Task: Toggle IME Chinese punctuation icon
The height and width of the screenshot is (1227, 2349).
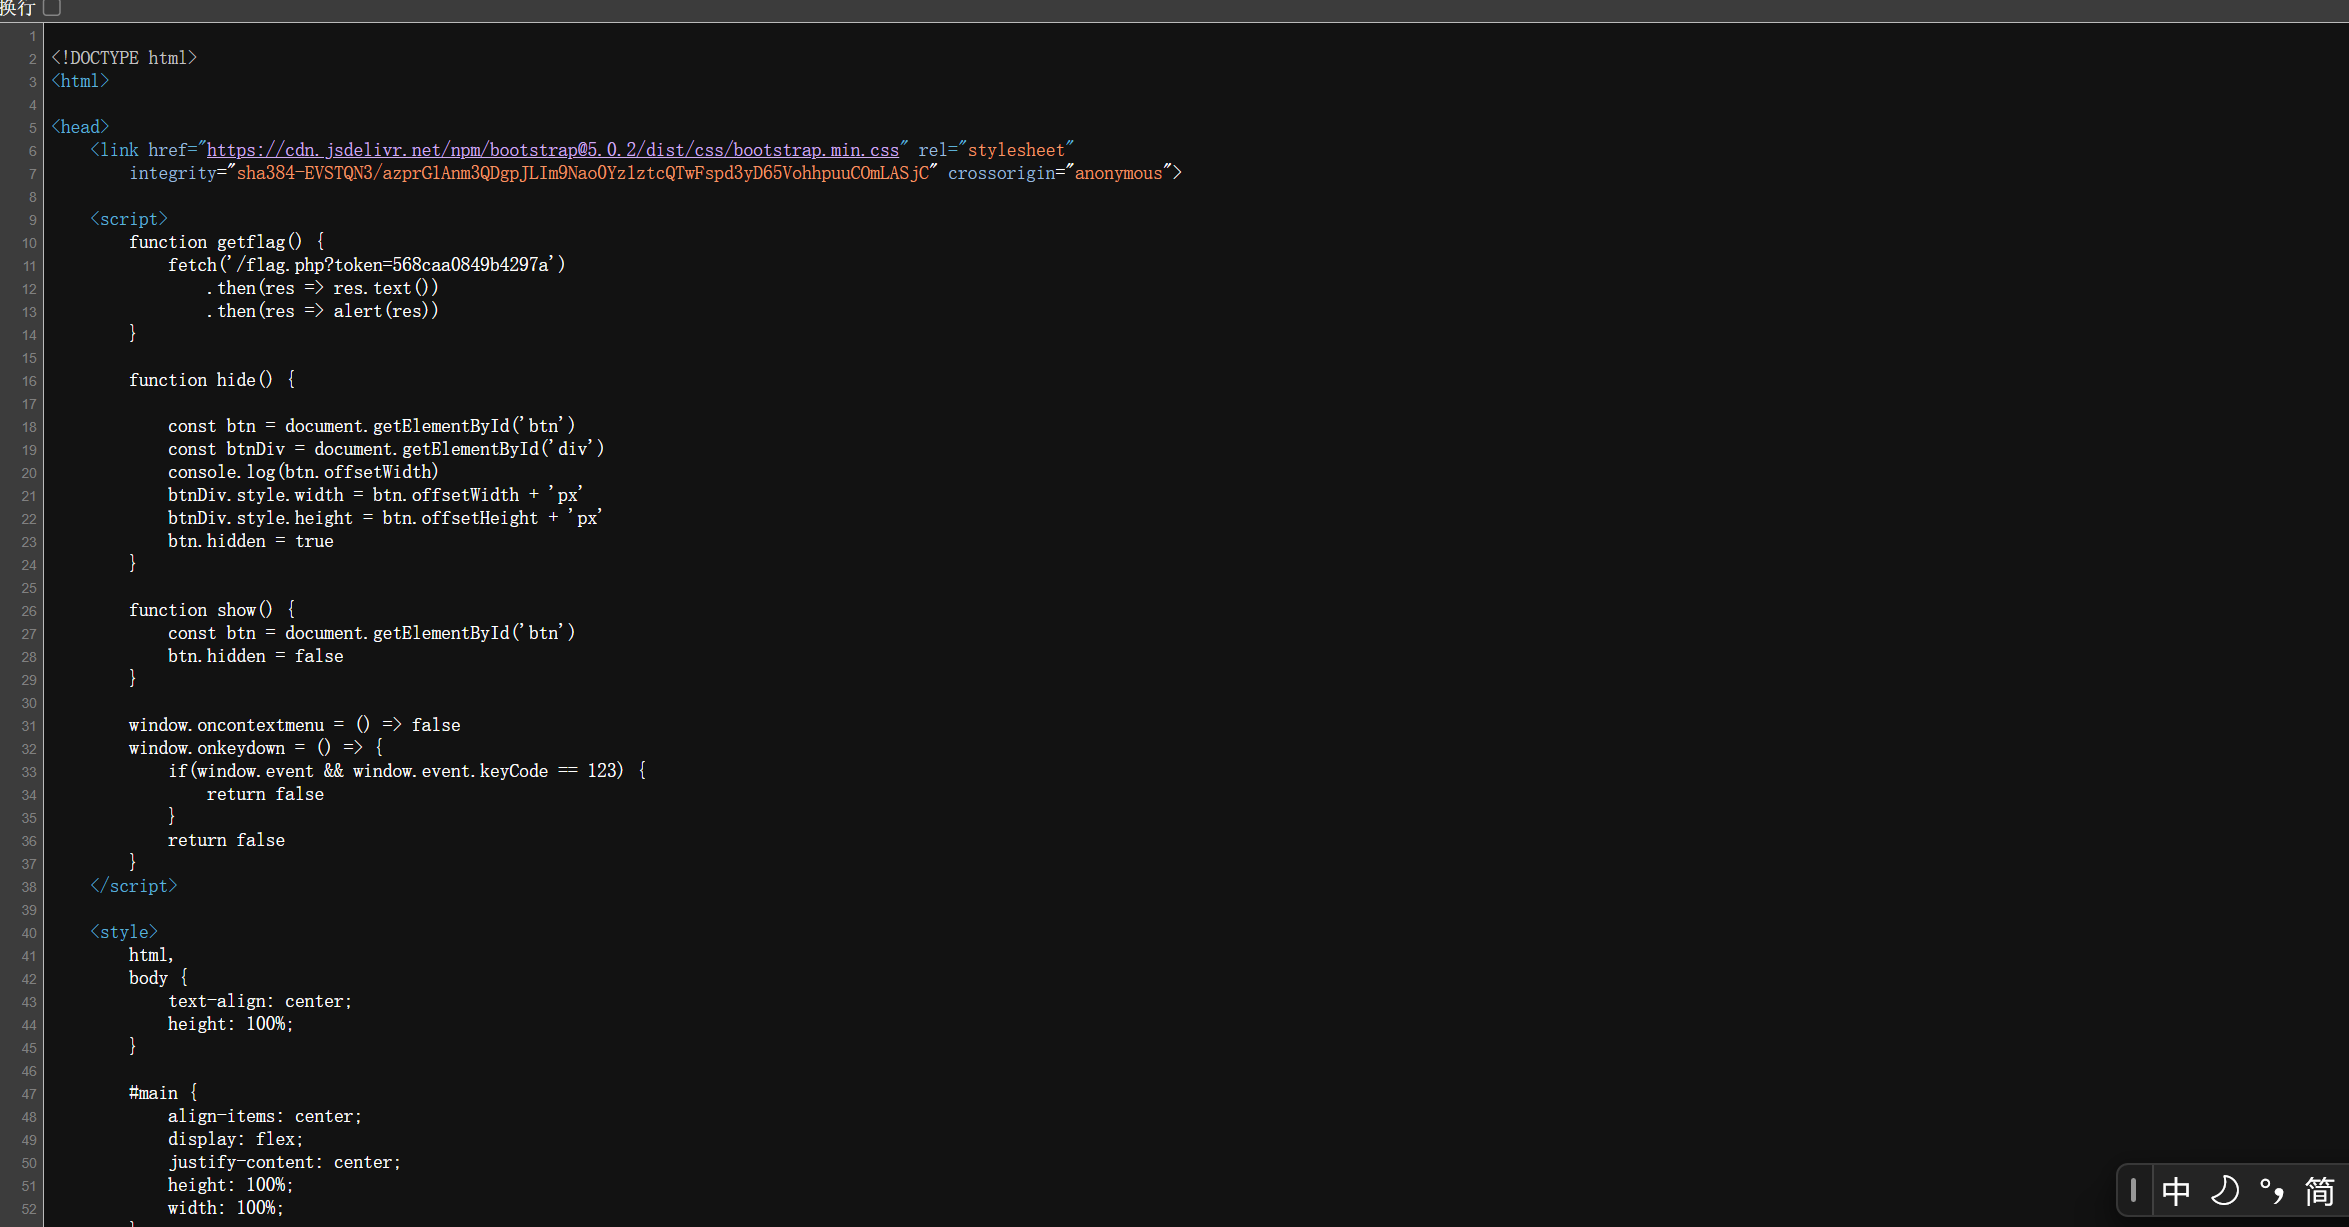Action: point(2272,1191)
